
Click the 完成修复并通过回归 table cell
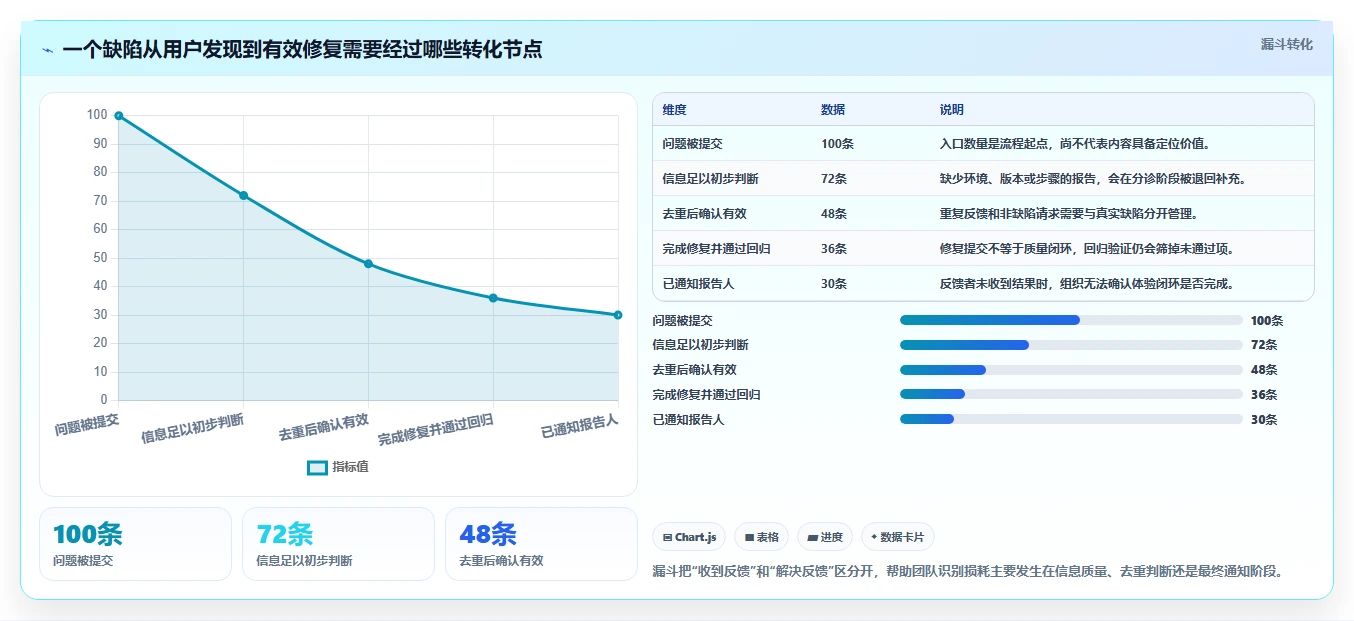click(x=716, y=249)
